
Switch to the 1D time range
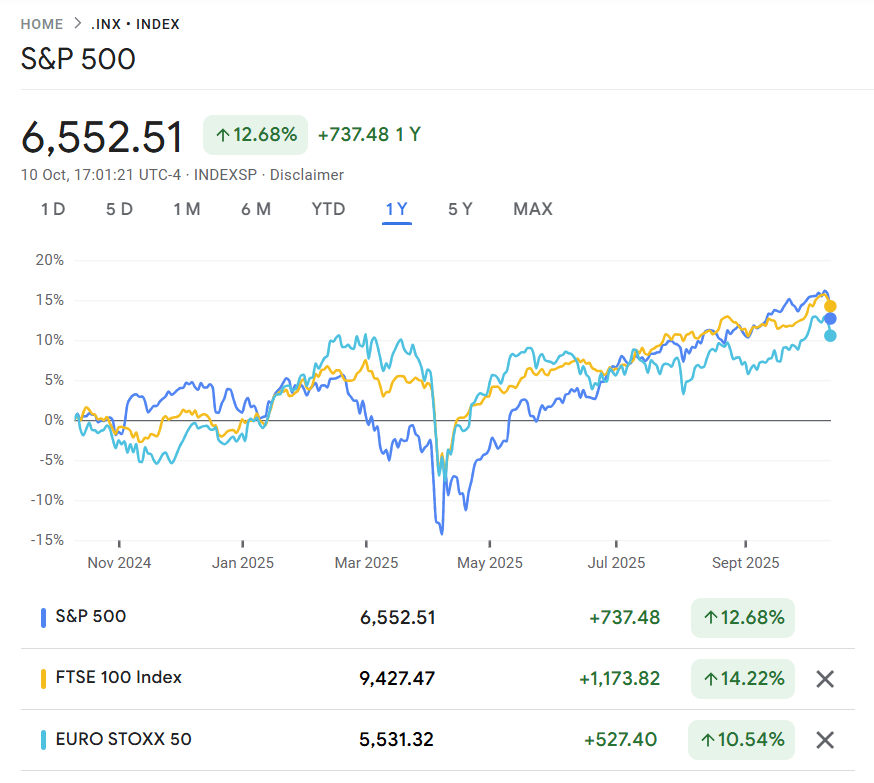tap(53, 209)
